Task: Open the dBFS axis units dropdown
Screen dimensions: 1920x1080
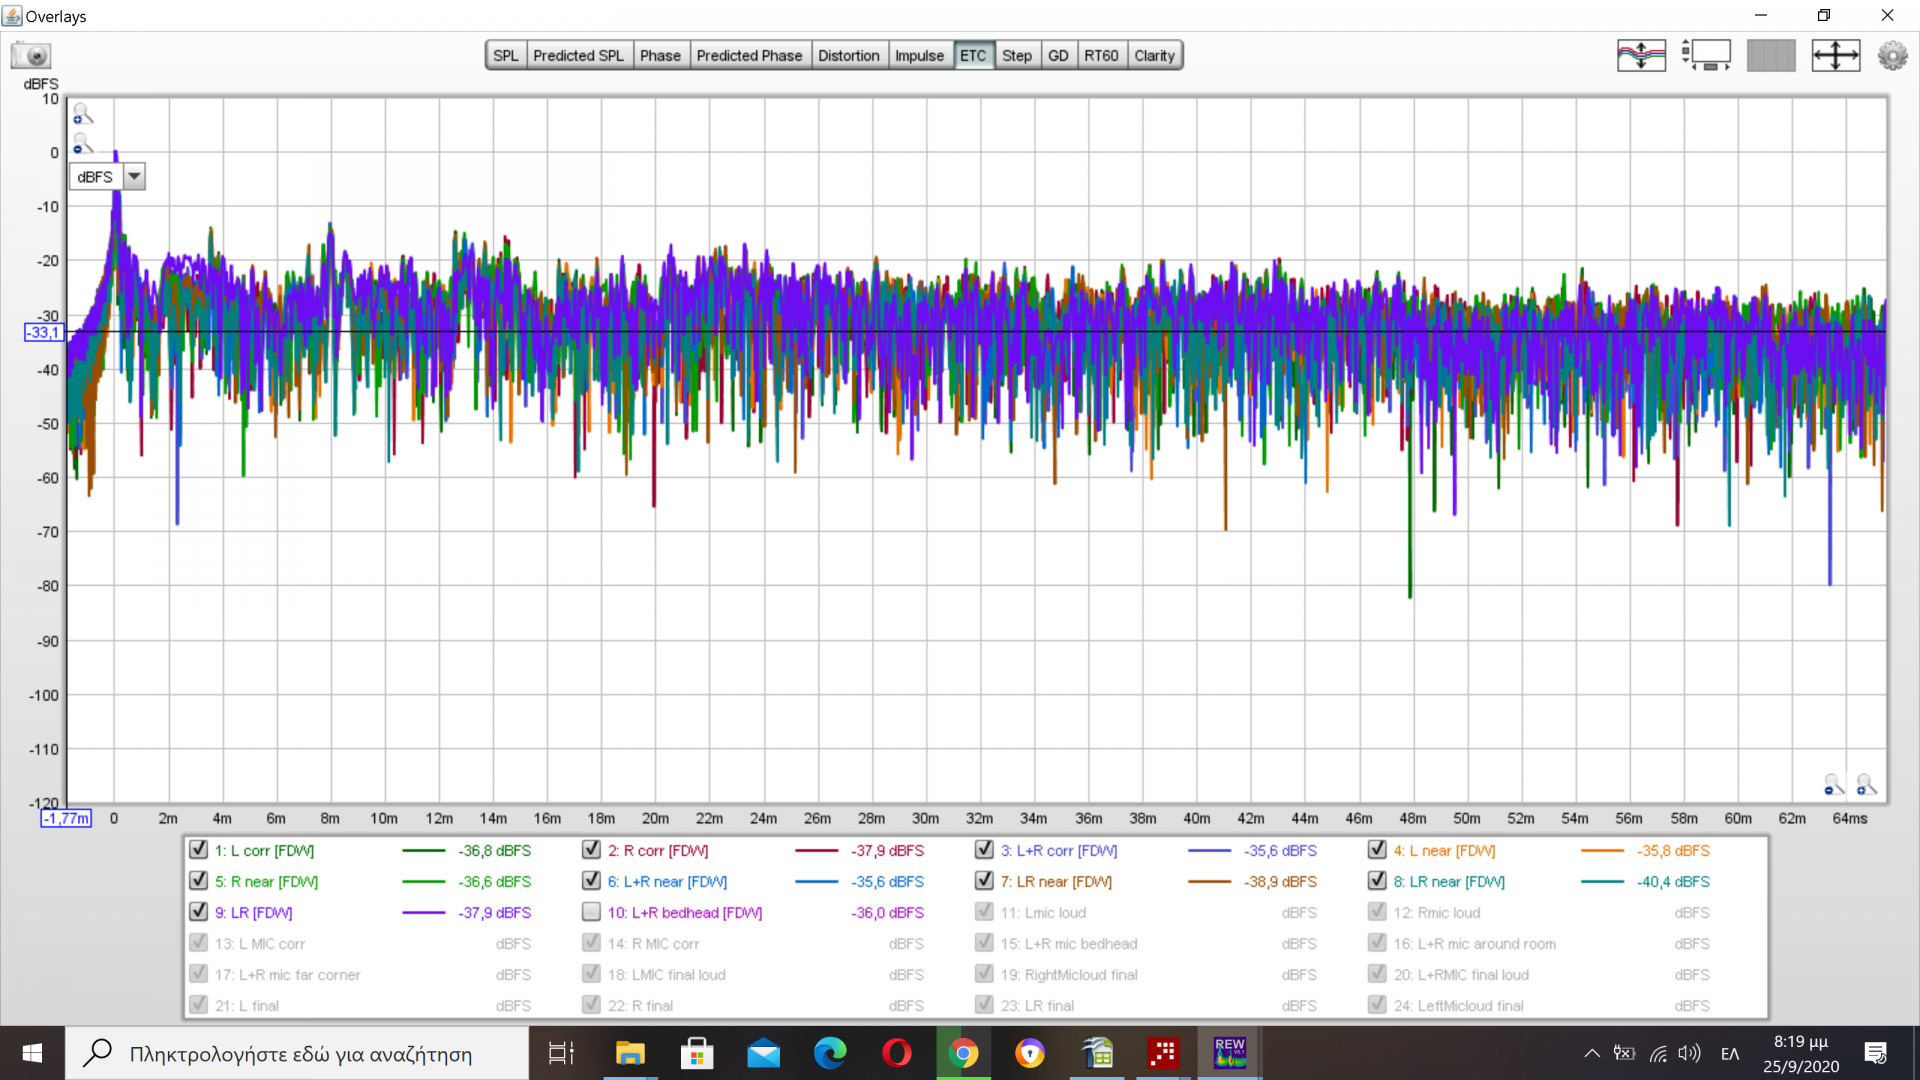Action: tap(134, 177)
